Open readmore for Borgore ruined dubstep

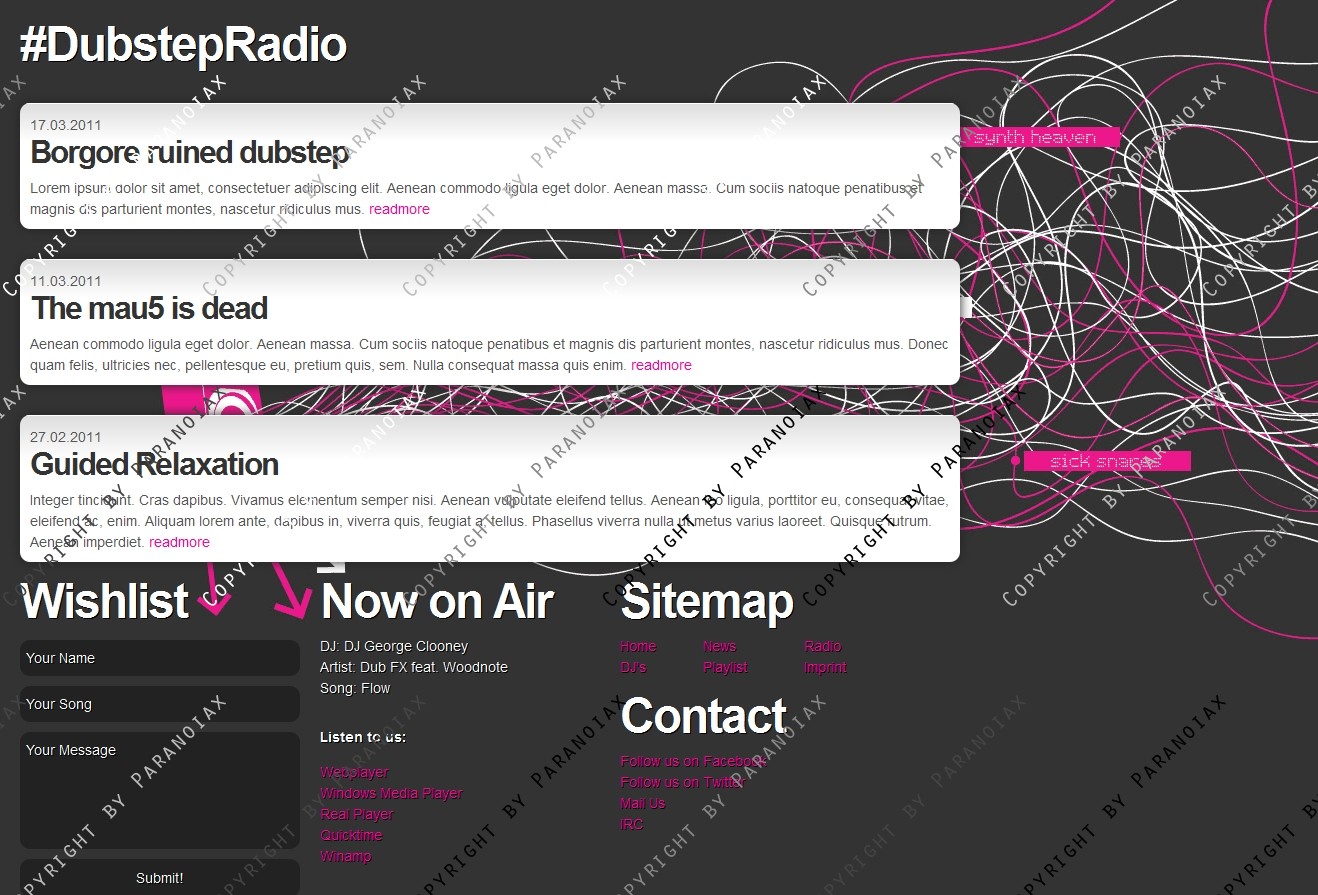[399, 209]
